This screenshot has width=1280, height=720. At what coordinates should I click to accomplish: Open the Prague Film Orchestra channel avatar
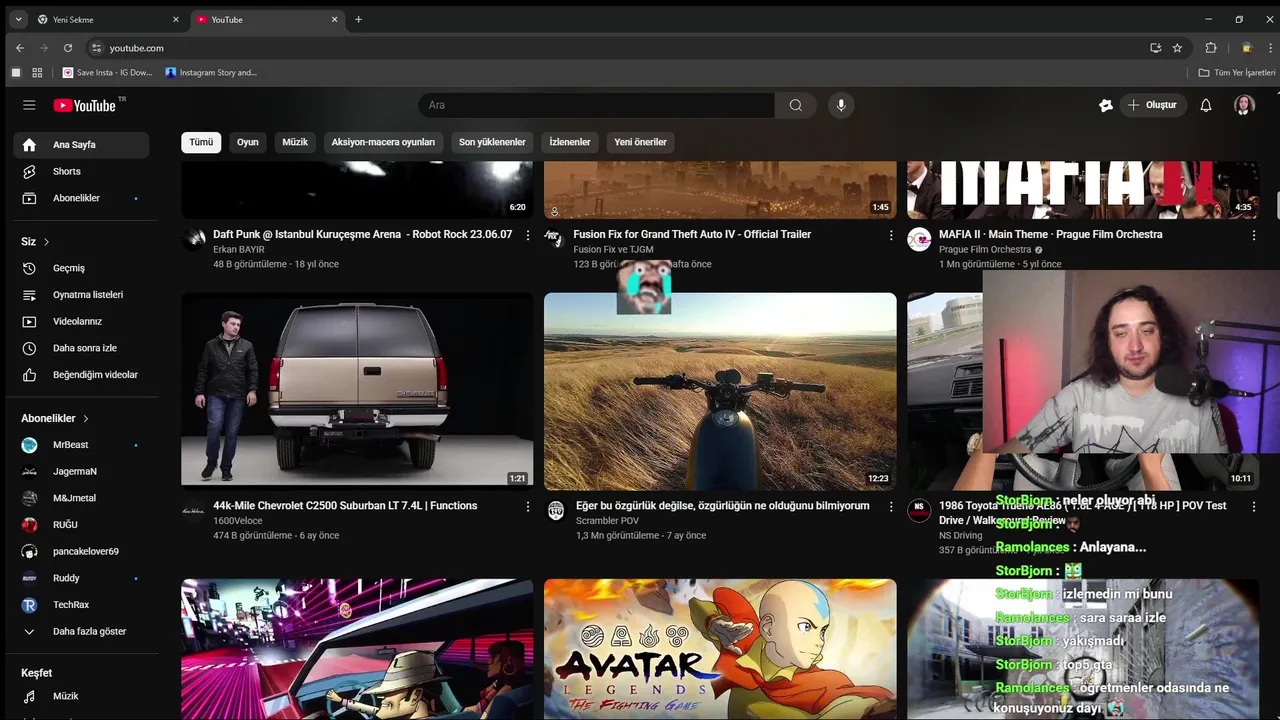pos(919,239)
